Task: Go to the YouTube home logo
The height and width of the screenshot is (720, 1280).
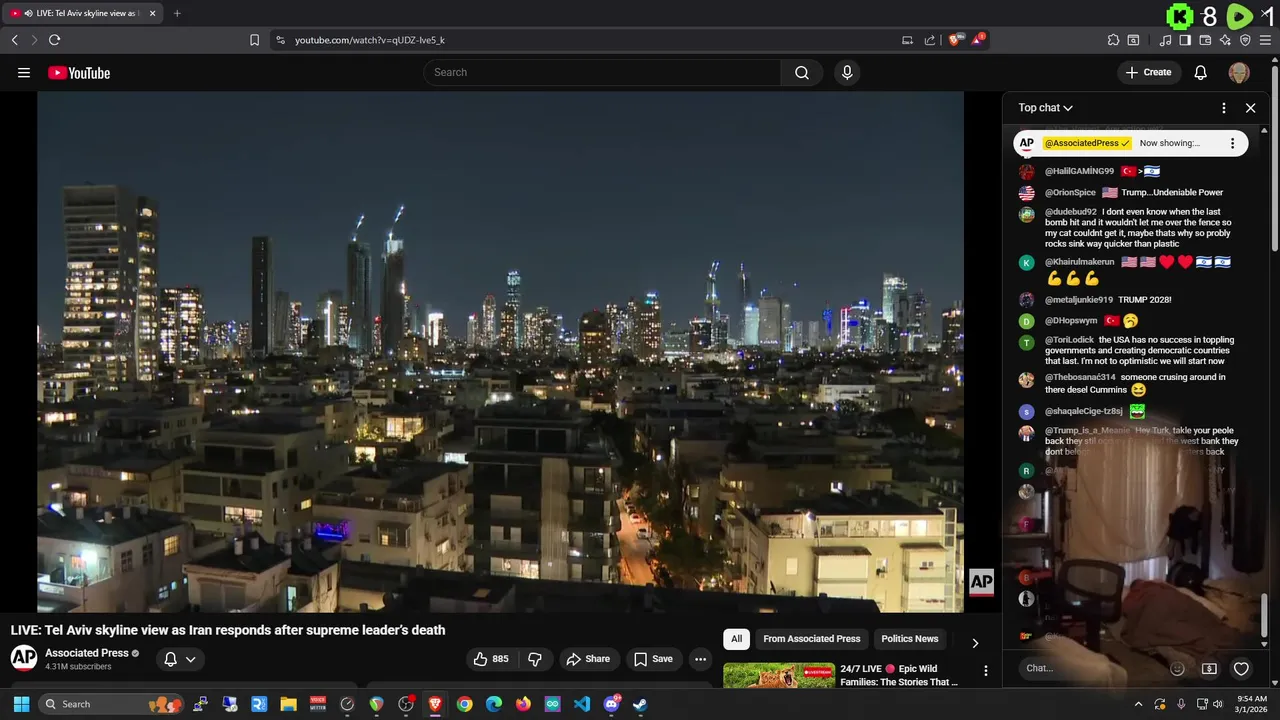Action: click(x=79, y=73)
